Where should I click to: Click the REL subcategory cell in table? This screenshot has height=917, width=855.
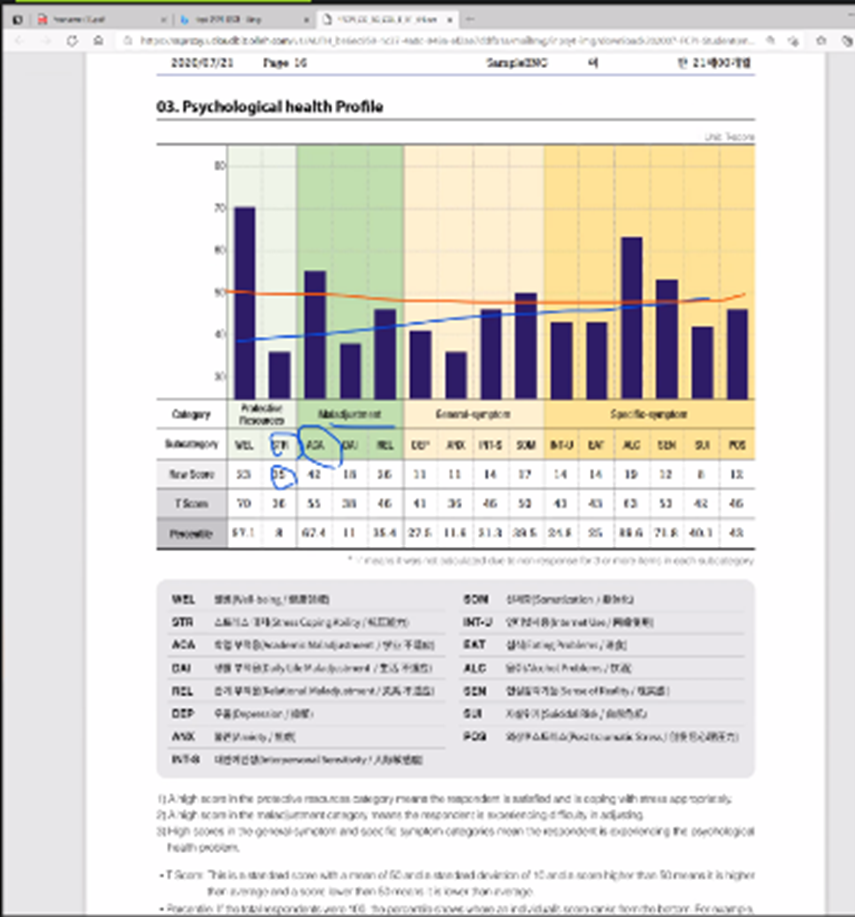point(385,445)
